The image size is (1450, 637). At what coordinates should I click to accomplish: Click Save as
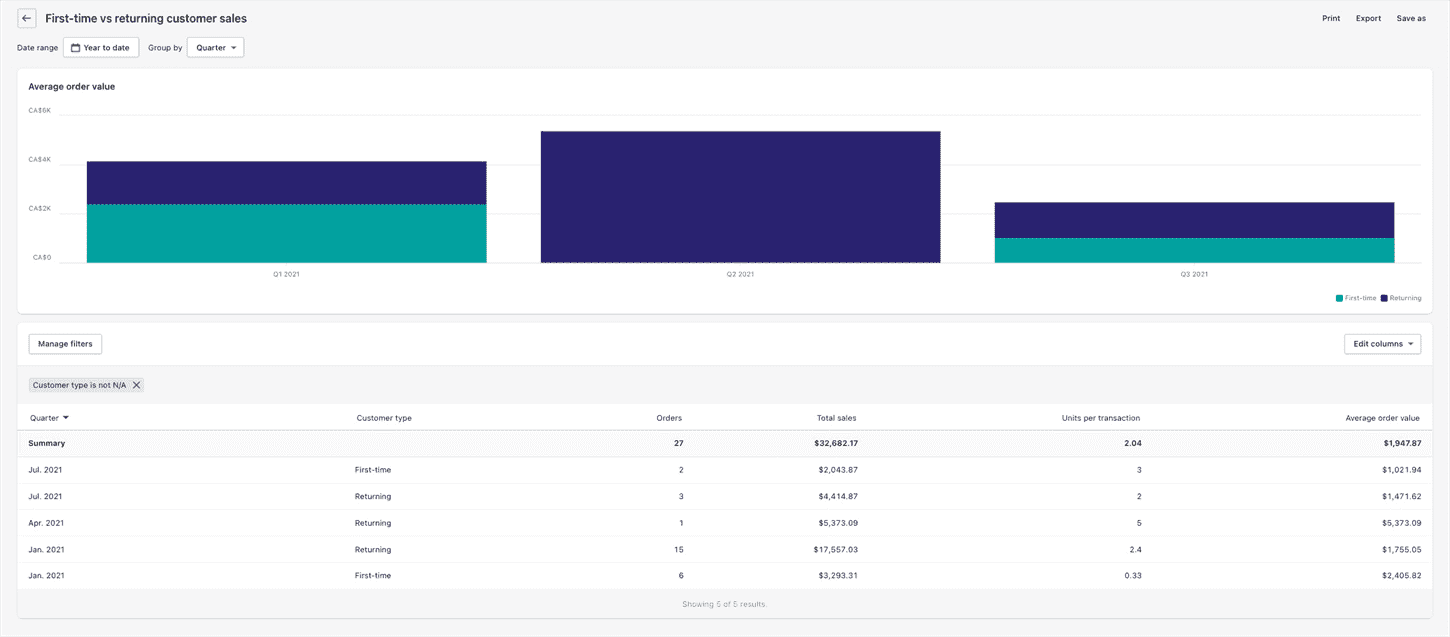pyautogui.click(x=1411, y=18)
